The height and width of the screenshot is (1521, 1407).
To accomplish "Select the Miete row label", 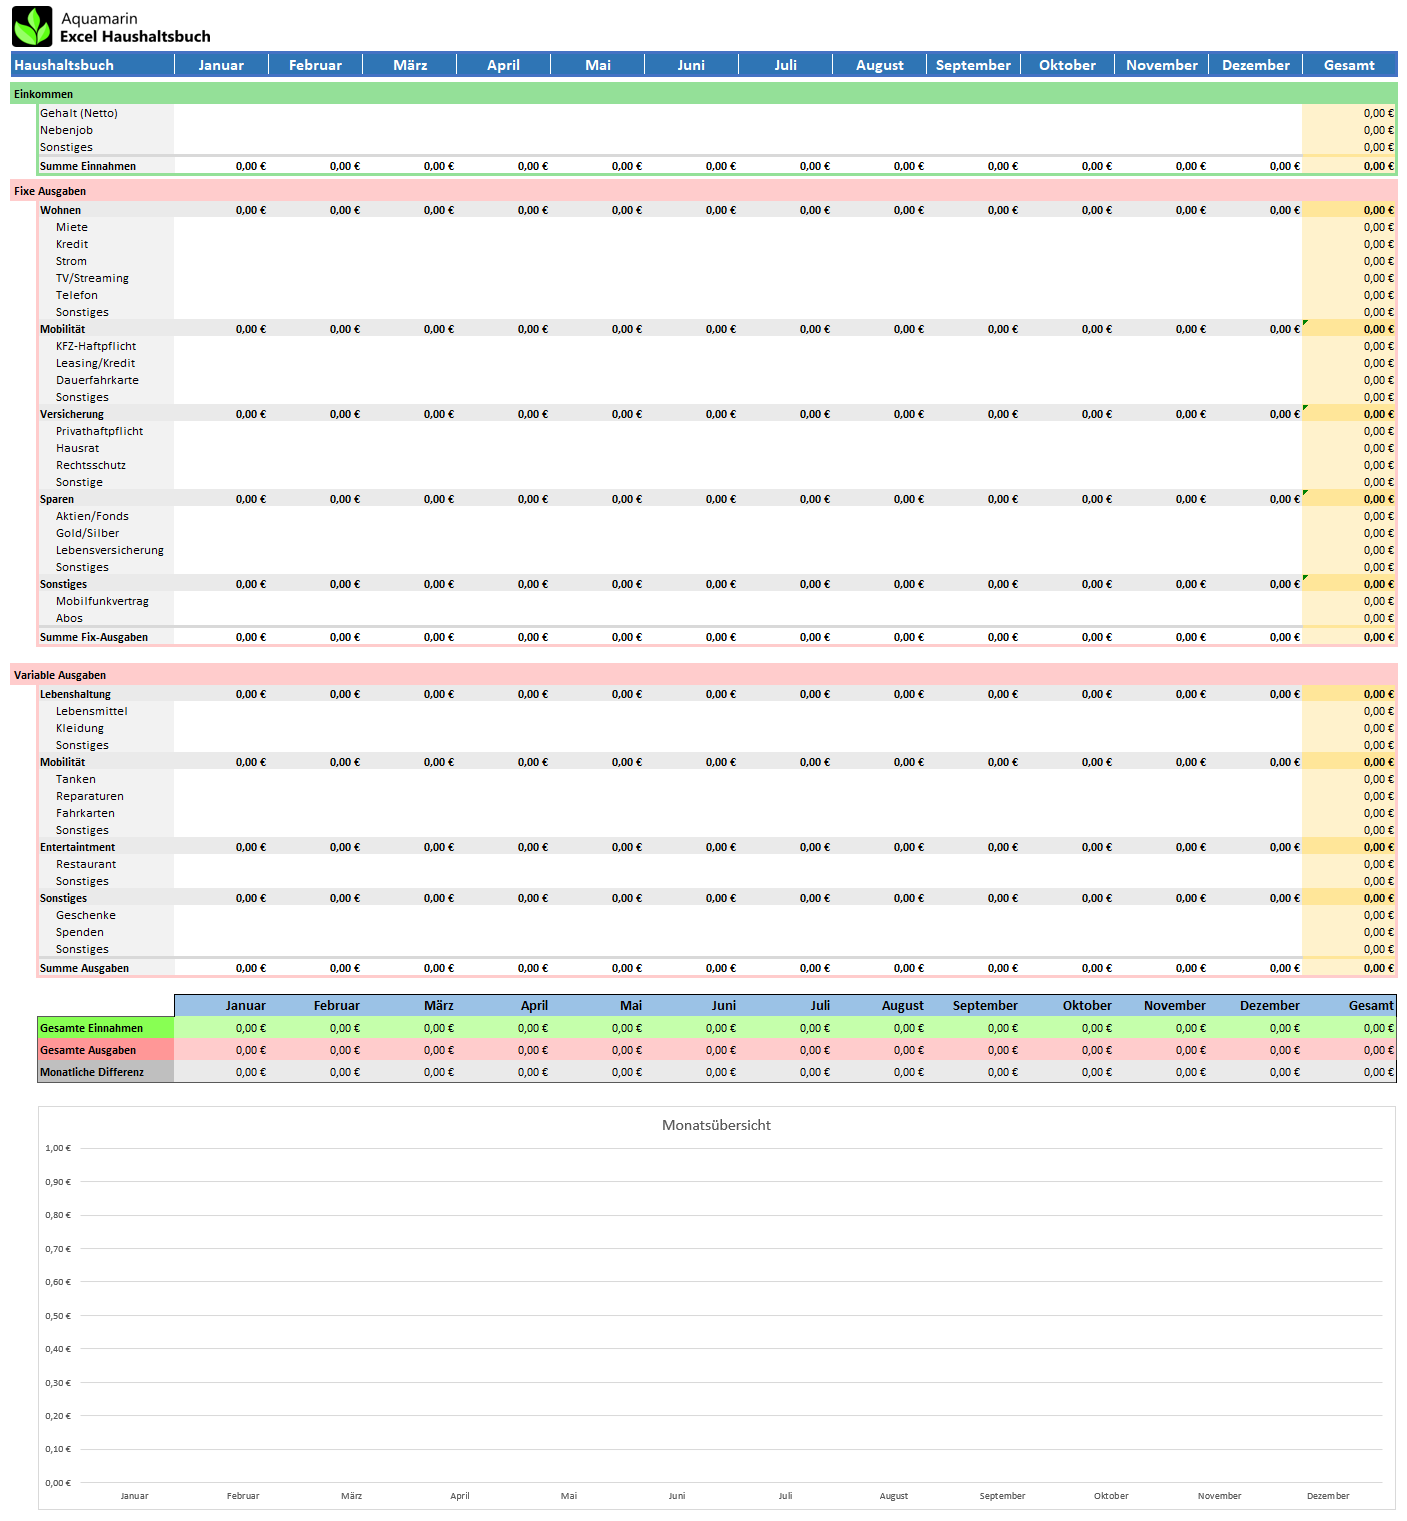I will (x=72, y=227).
